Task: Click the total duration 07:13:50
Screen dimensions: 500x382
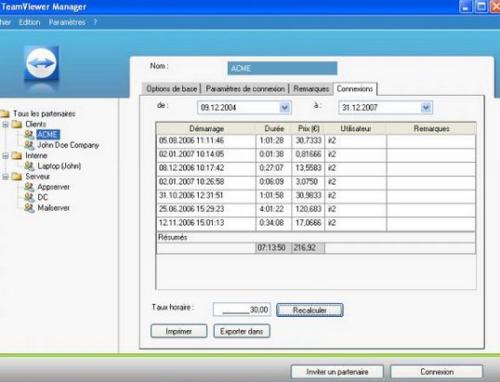Action: coord(274,248)
